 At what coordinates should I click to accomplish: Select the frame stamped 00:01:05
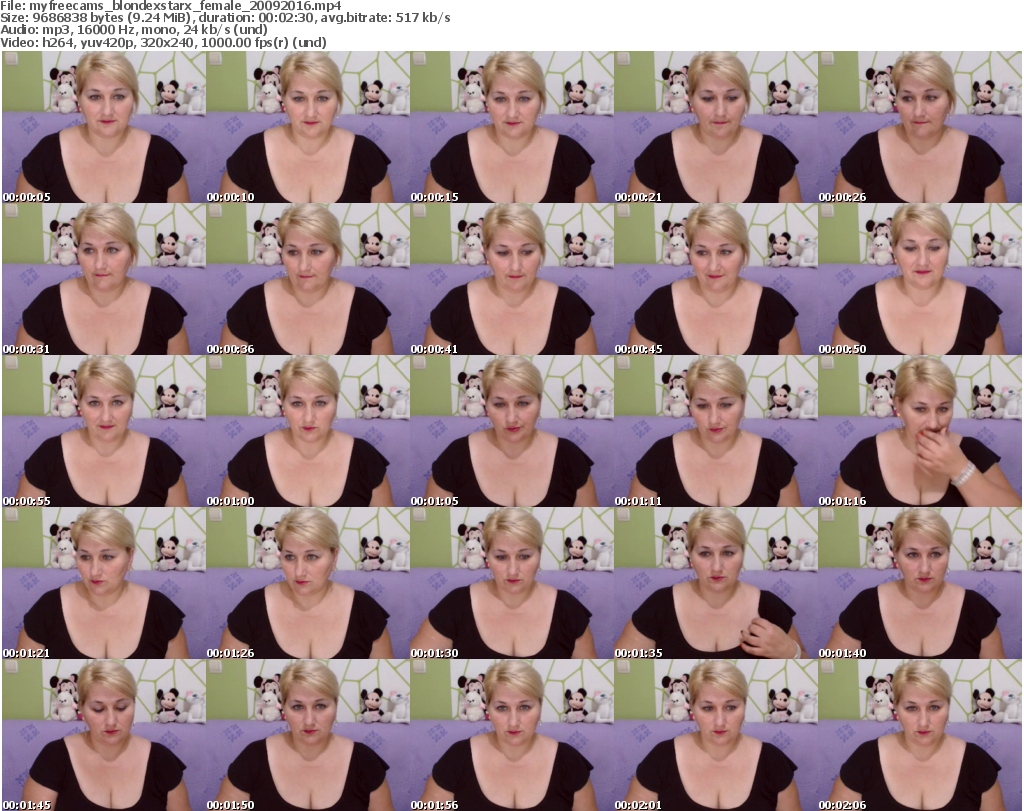click(511, 432)
